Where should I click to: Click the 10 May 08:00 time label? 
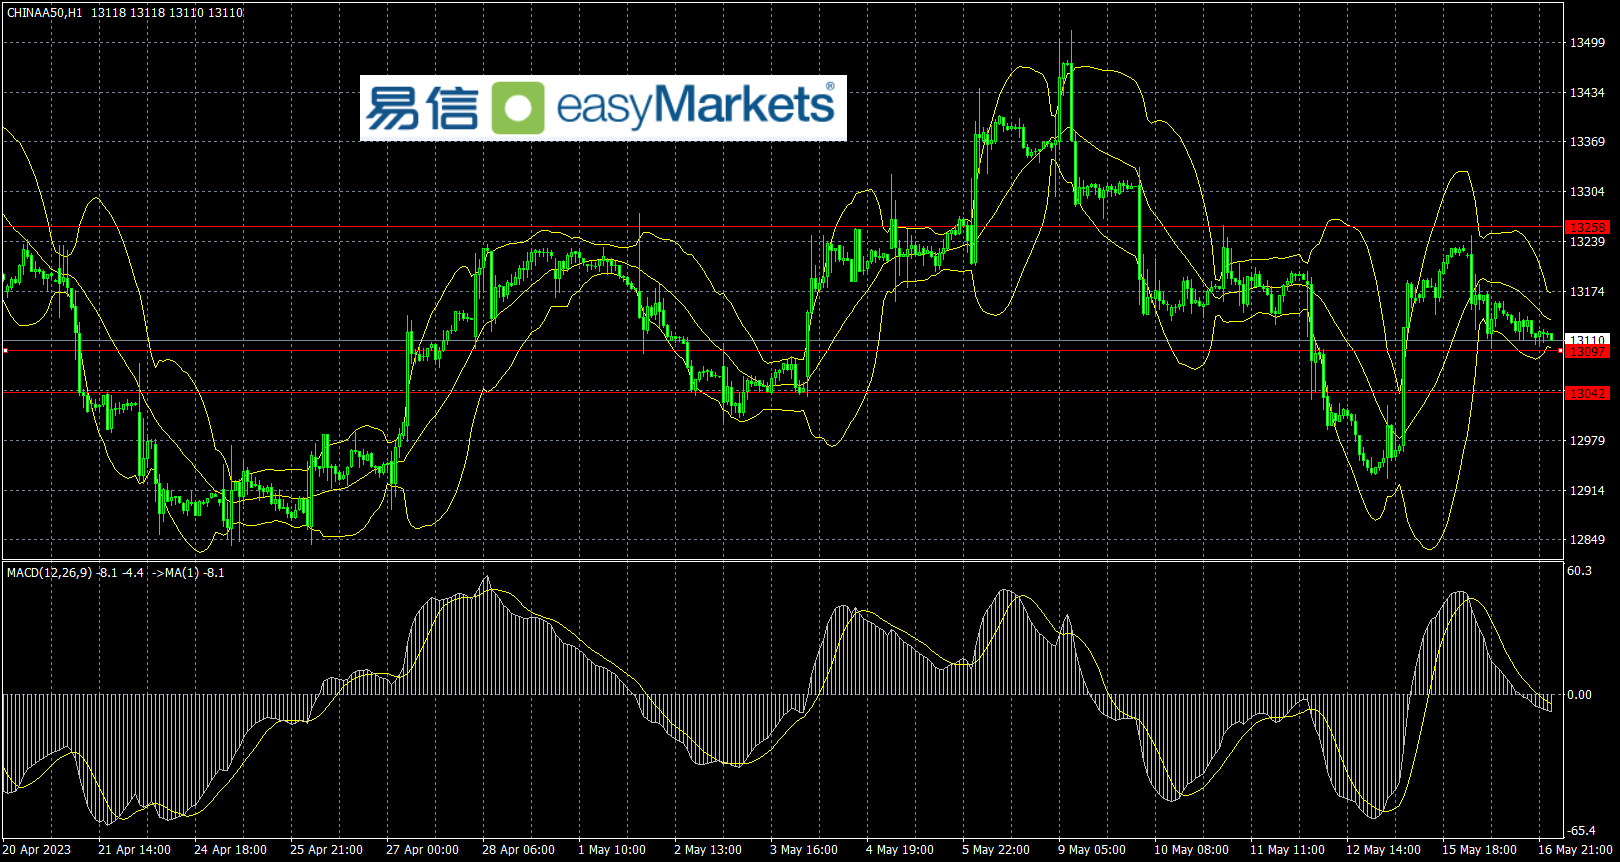pos(1191,850)
